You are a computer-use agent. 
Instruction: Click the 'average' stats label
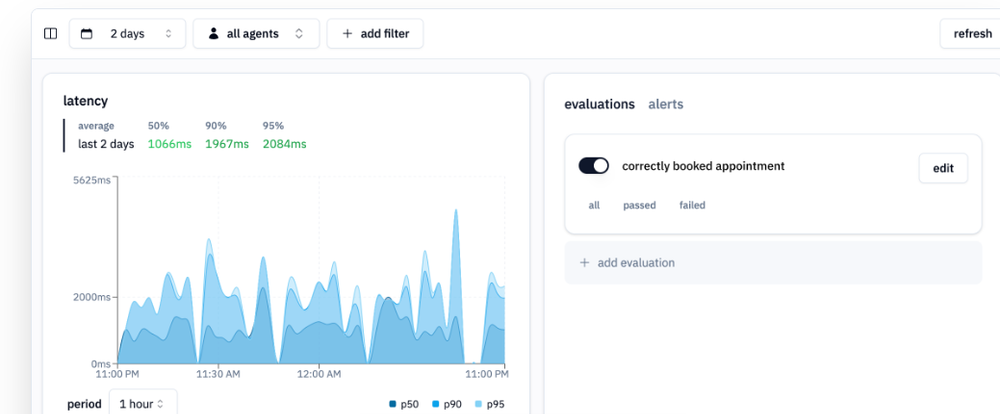coord(96,126)
